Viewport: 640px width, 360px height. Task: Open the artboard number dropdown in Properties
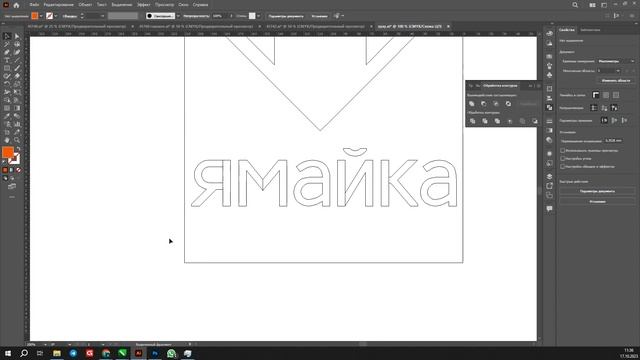pyautogui.click(x=609, y=71)
